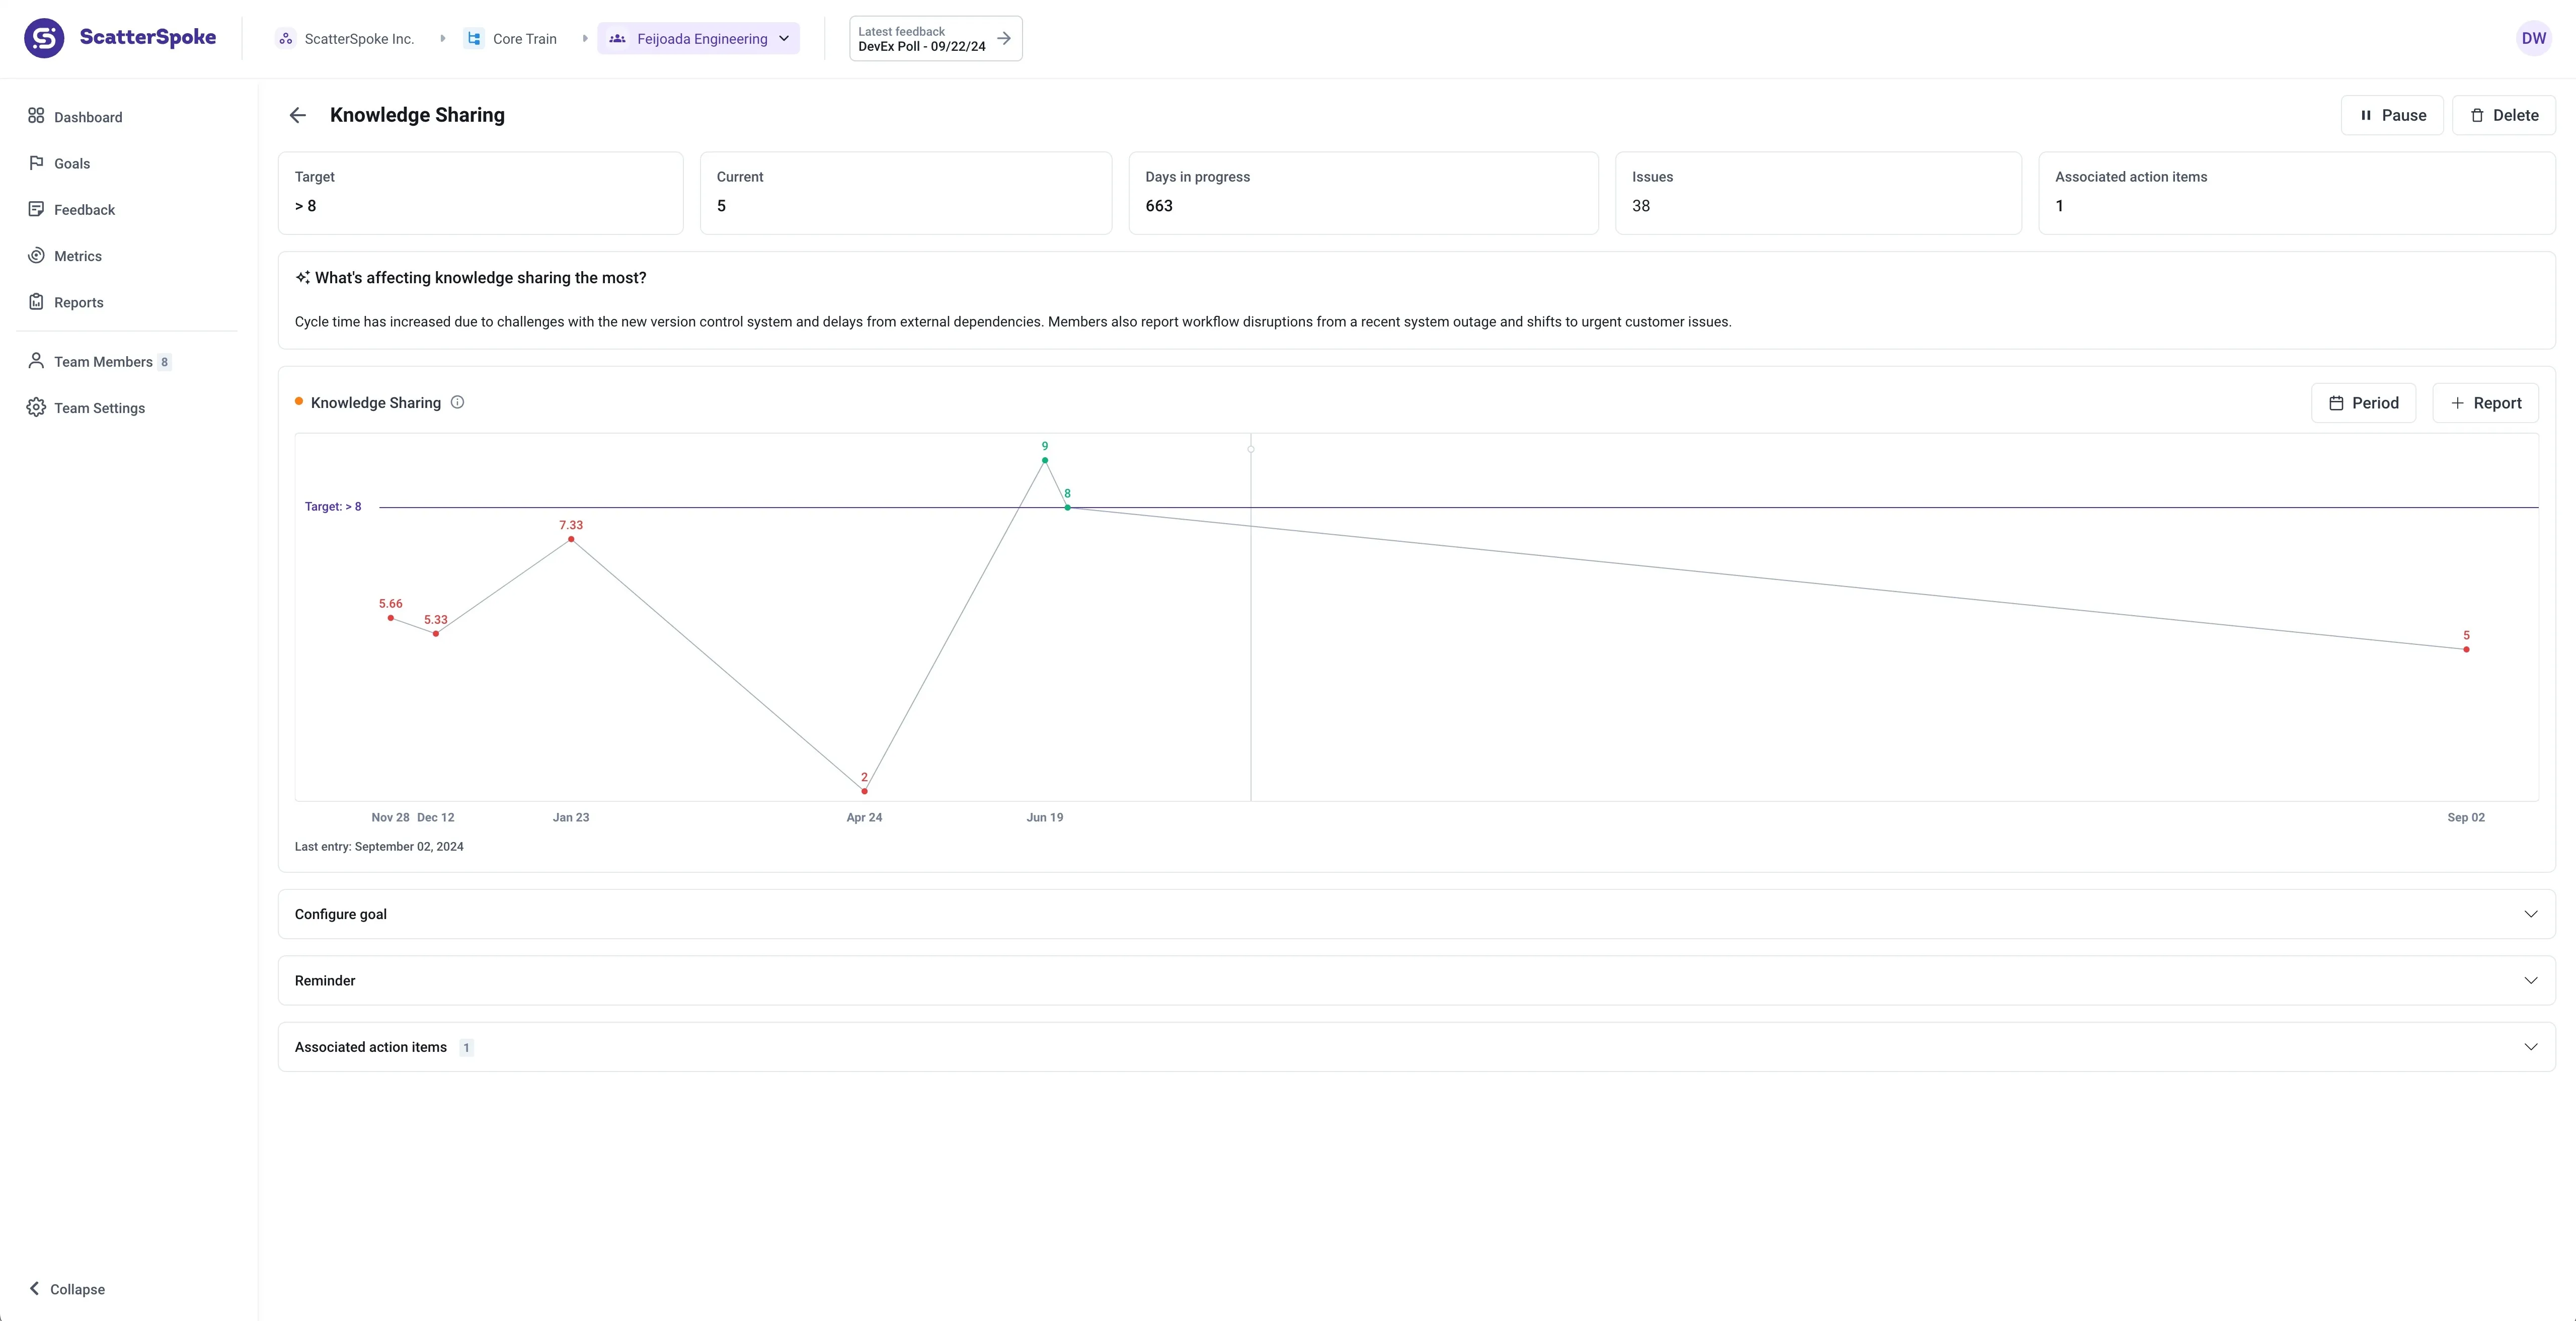Click the info icon beside Knowledge Sharing
This screenshot has width=2576, height=1321.
[x=457, y=402]
